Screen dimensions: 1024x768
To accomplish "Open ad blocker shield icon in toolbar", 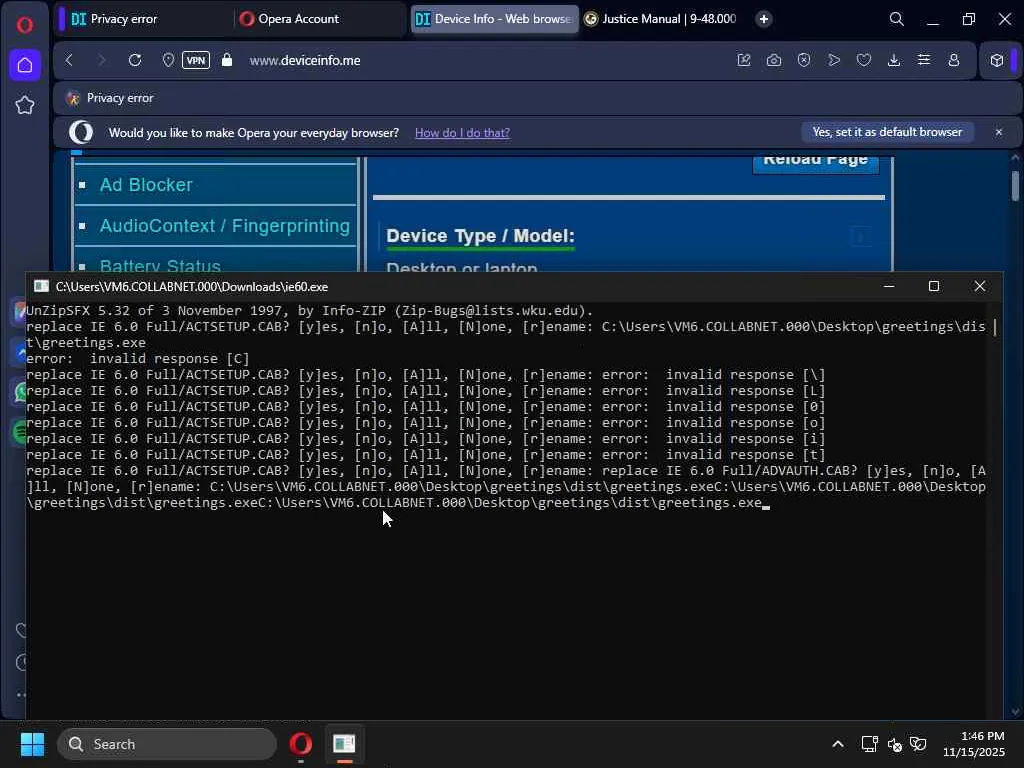I will click(804, 60).
